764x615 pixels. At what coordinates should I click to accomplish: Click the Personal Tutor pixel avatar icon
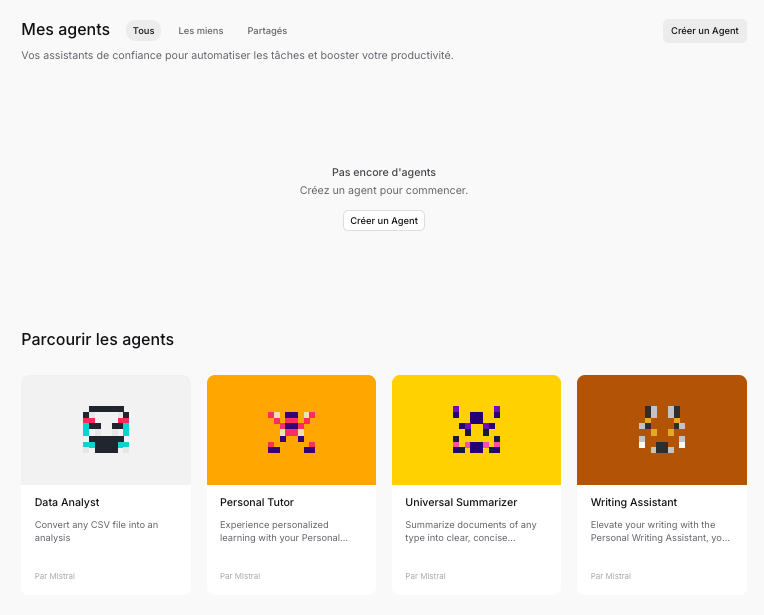[x=291, y=431]
